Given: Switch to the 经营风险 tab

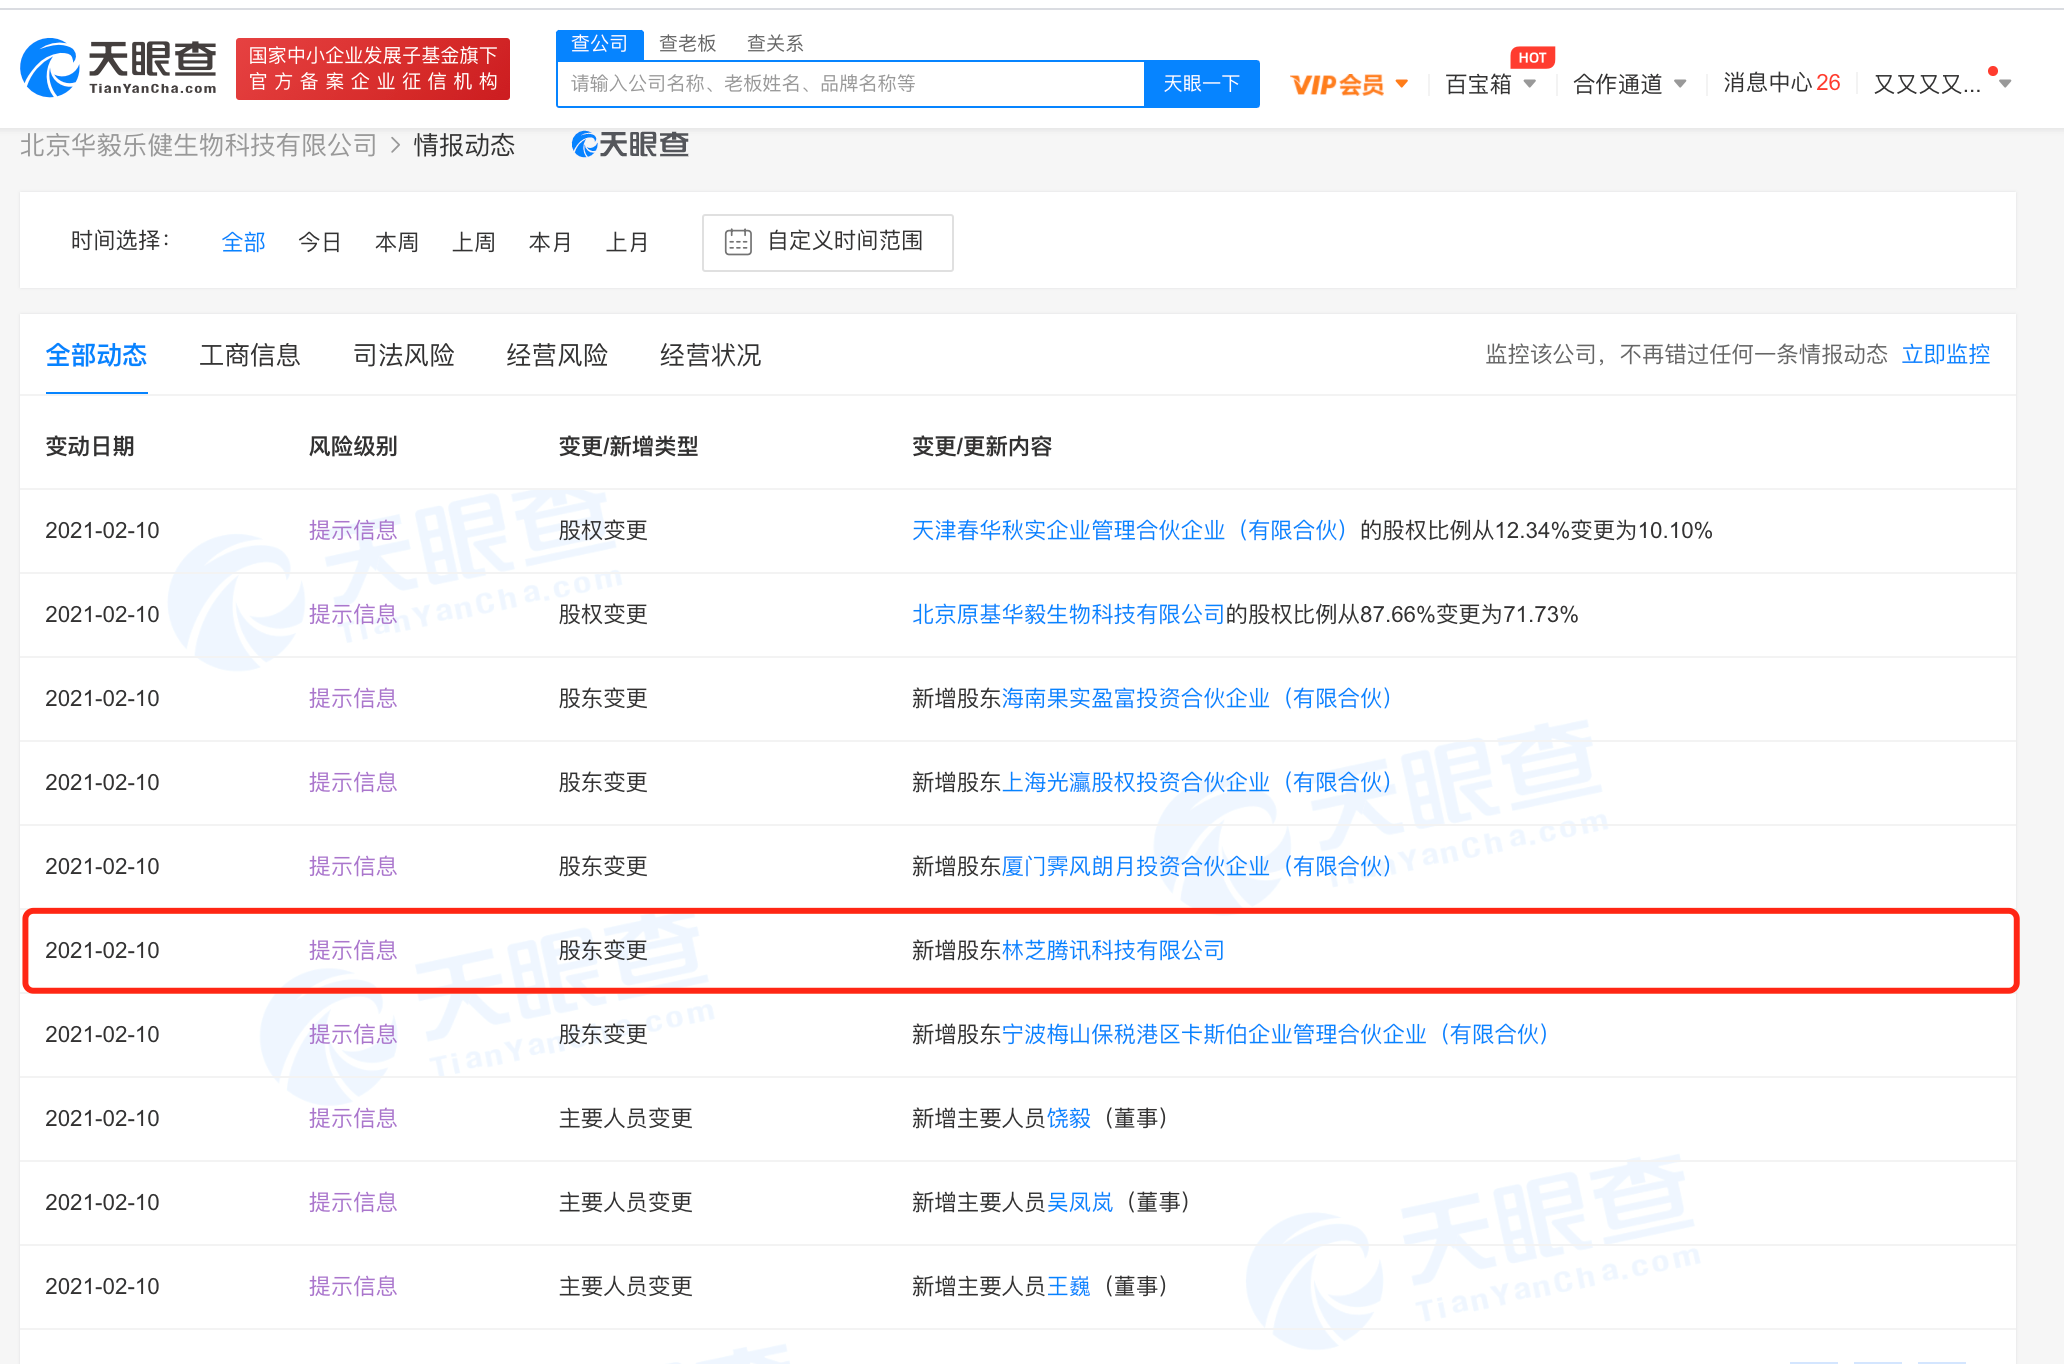Looking at the screenshot, I should (557, 355).
